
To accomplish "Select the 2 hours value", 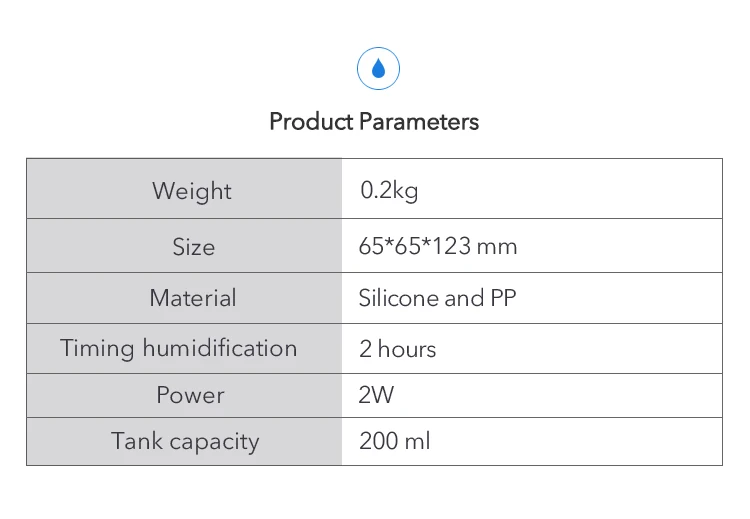I will [397, 349].
